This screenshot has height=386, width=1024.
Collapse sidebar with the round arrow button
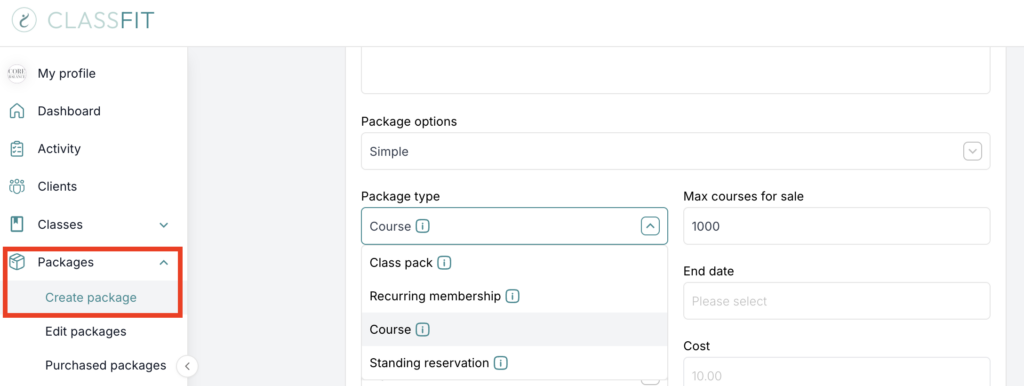(187, 366)
